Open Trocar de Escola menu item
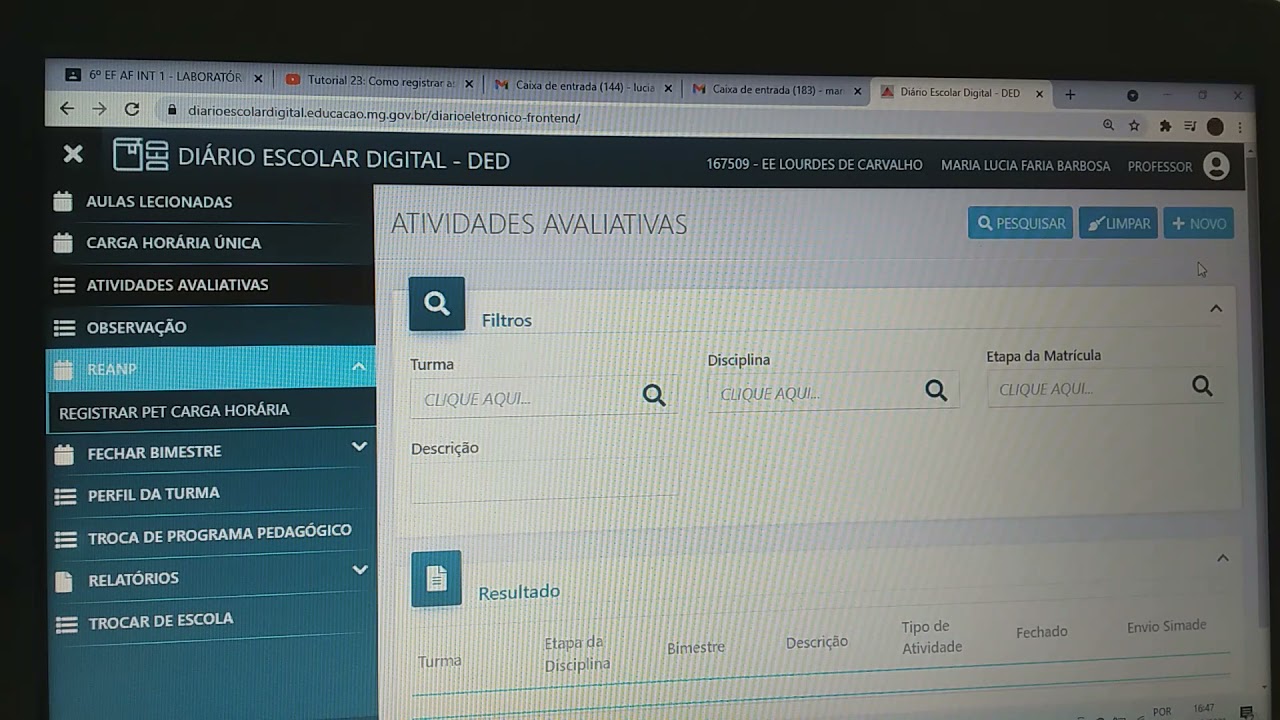Image resolution: width=1280 pixels, height=720 pixels. (160, 621)
